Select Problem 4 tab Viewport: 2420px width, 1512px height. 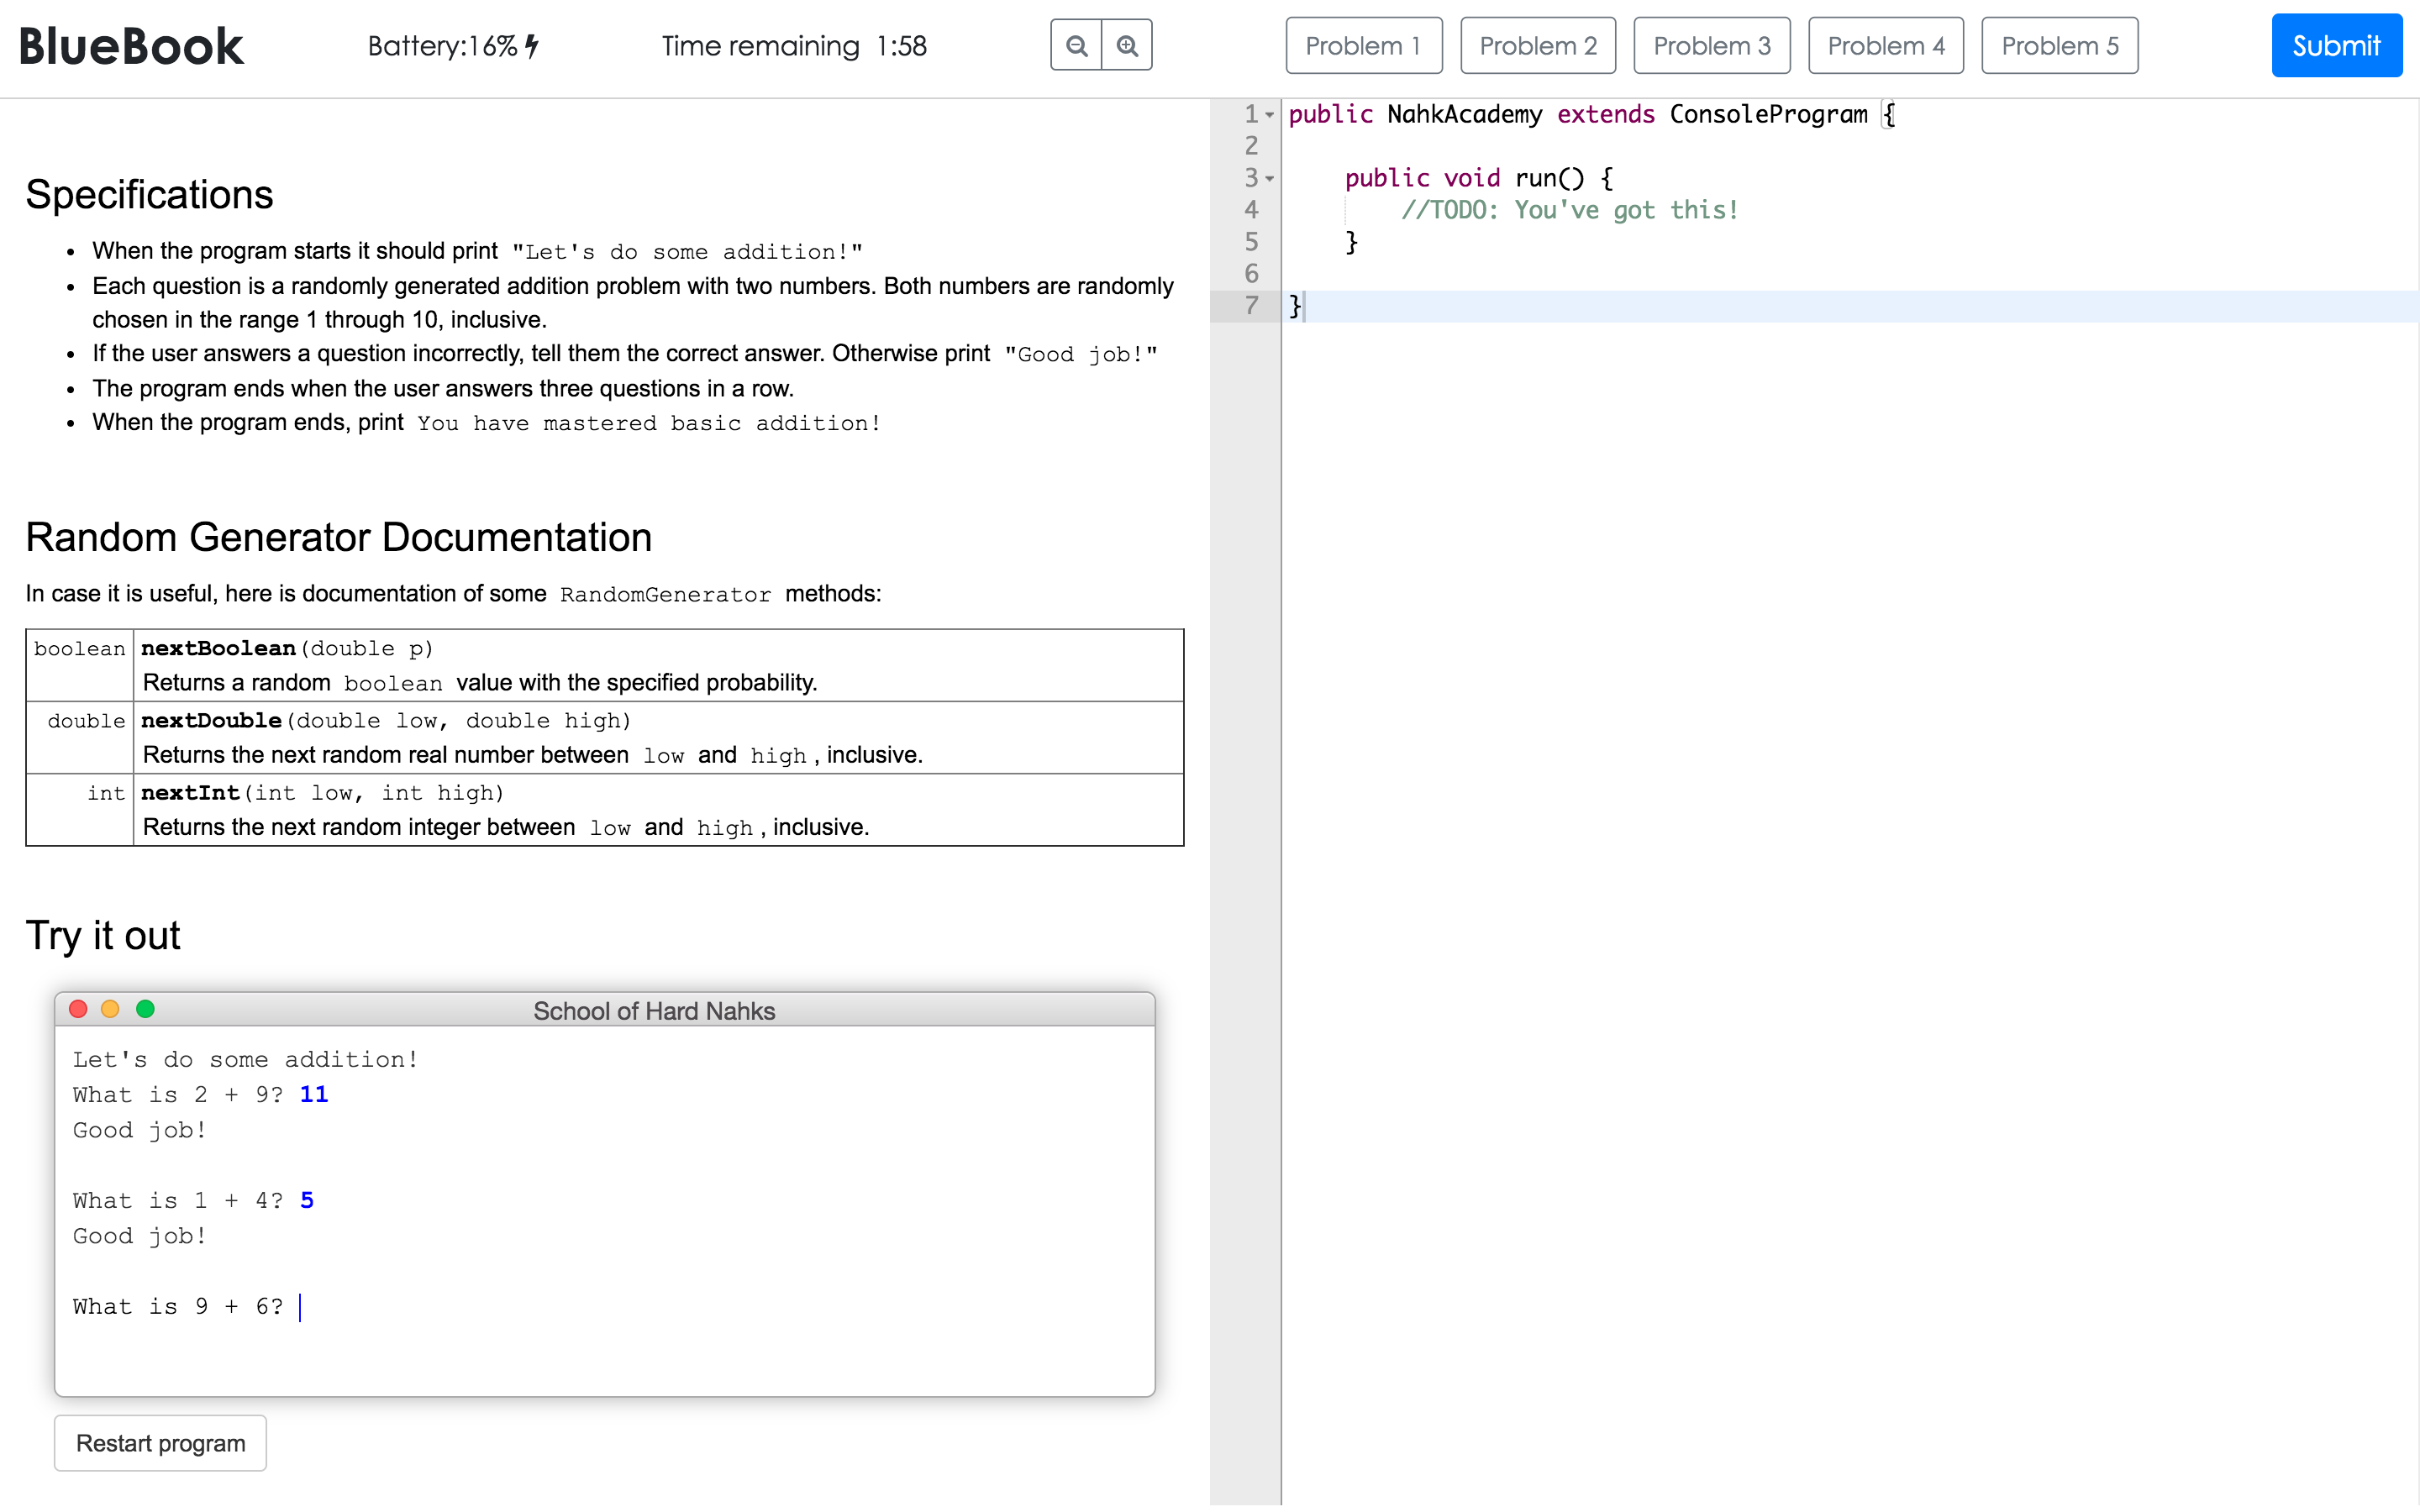click(x=1885, y=46)
